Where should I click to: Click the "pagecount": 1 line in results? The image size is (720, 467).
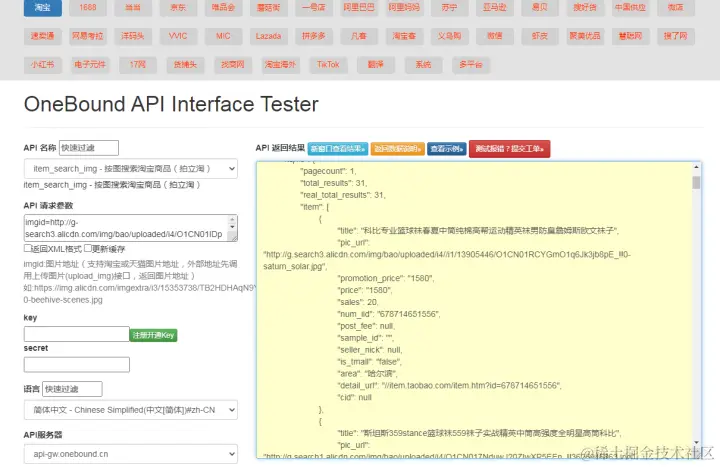[328, 171]
